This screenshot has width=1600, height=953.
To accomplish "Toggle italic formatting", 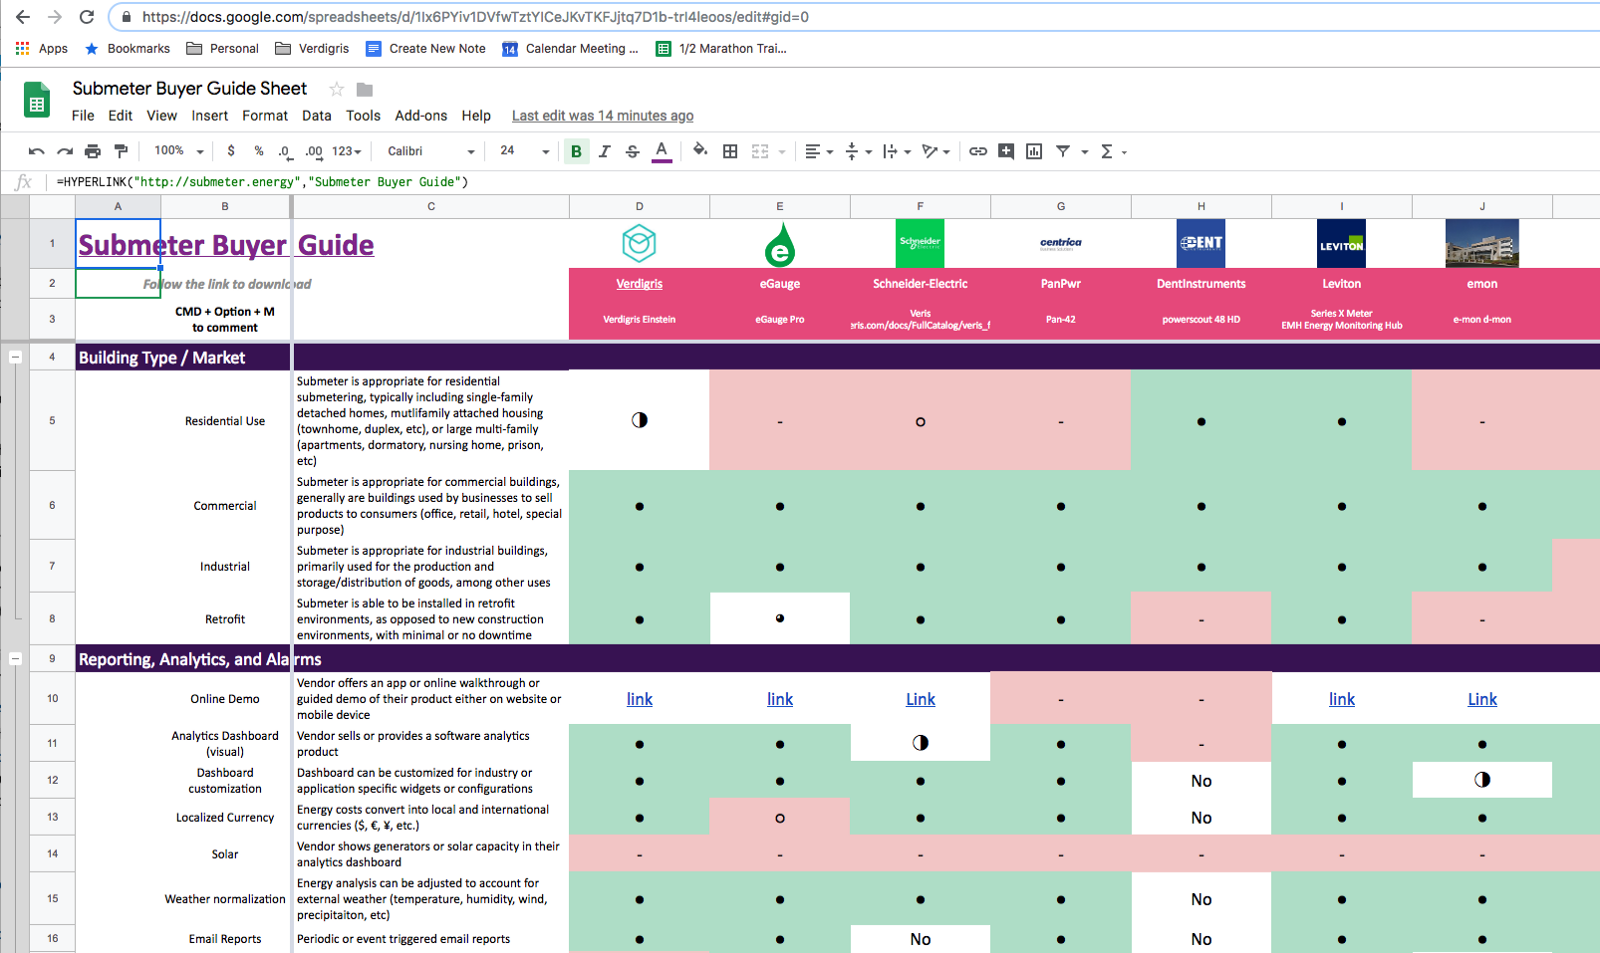I will click(605, 151).
